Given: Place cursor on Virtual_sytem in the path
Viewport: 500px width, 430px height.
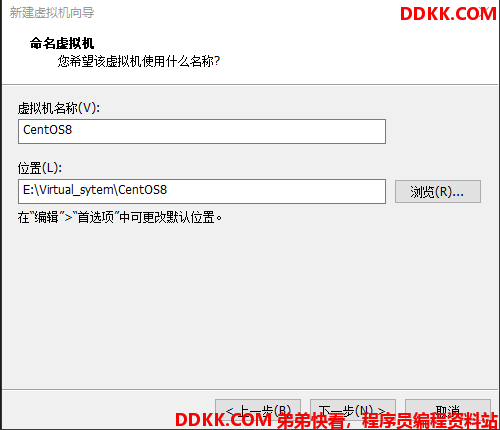Looking at the screenshot, I should click(x=76, y=190).
